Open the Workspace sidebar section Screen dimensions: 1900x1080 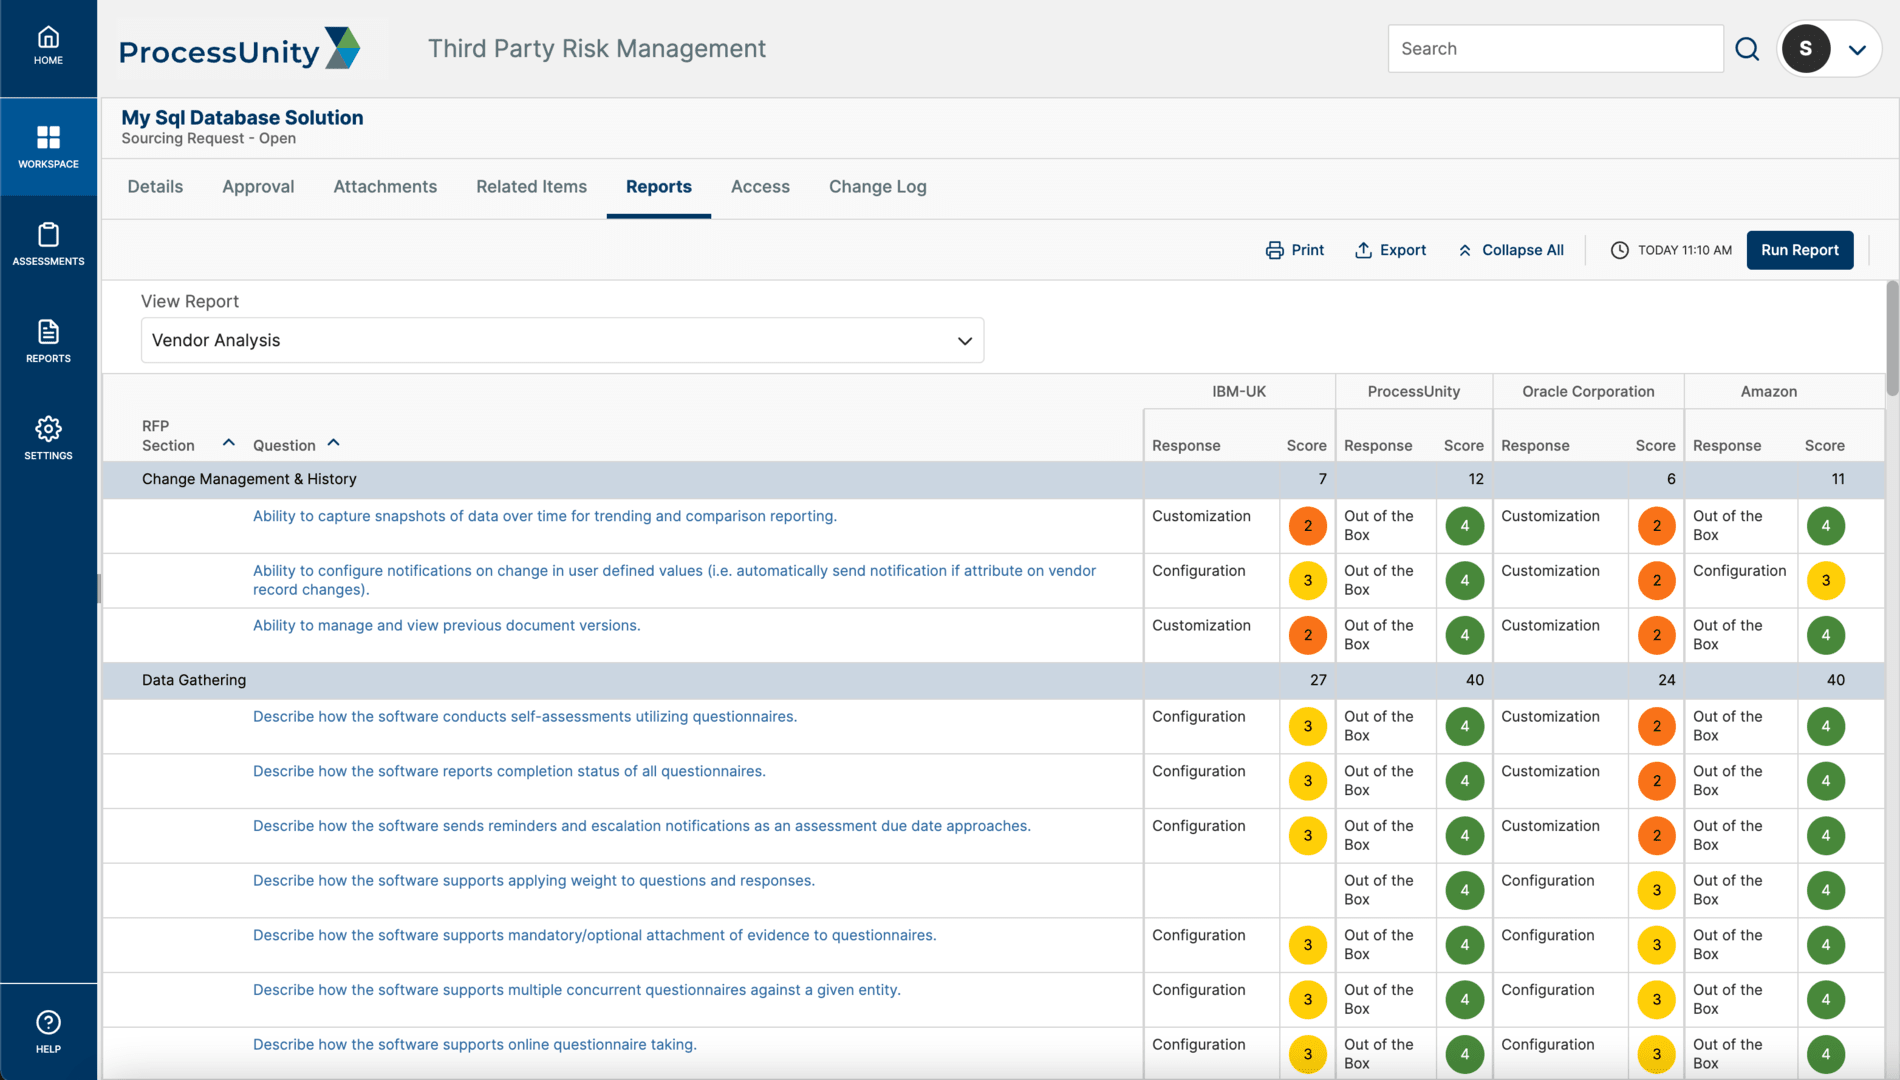pyautogui.click(x=48, y=147)
